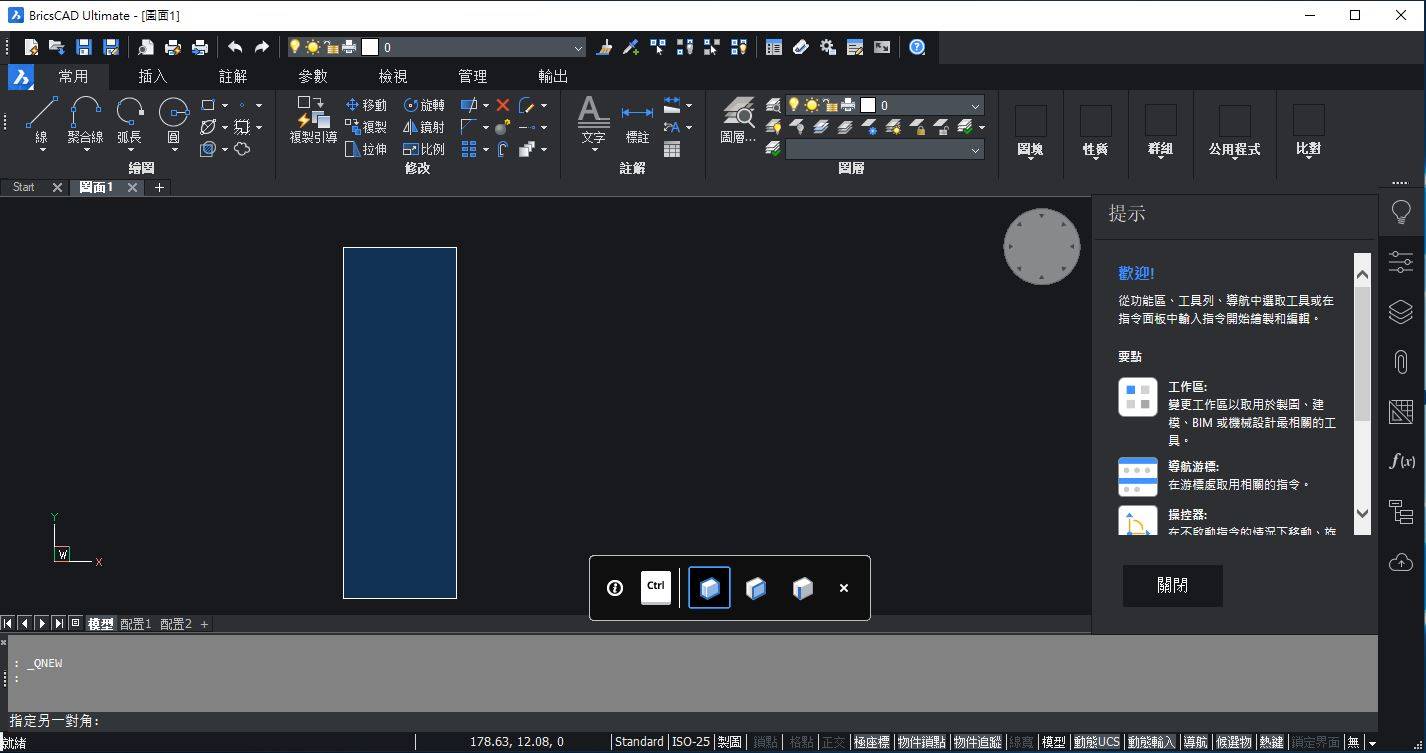Viewport: 1426px width, 753px height.
Task: Open the empty layer state combo box
Action: pos(884,149)
